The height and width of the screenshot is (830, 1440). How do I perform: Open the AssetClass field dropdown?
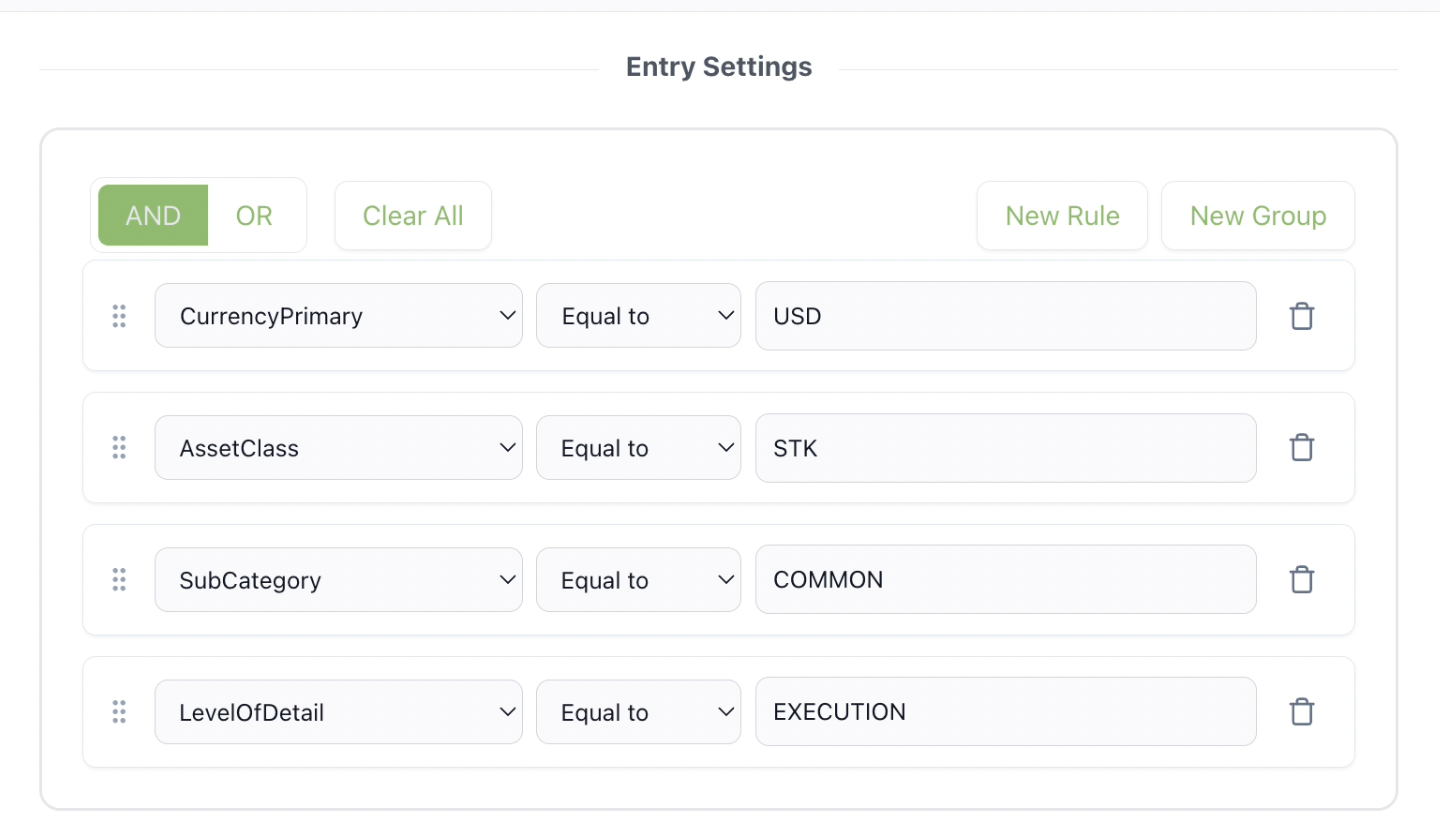(x=338, y=447)
